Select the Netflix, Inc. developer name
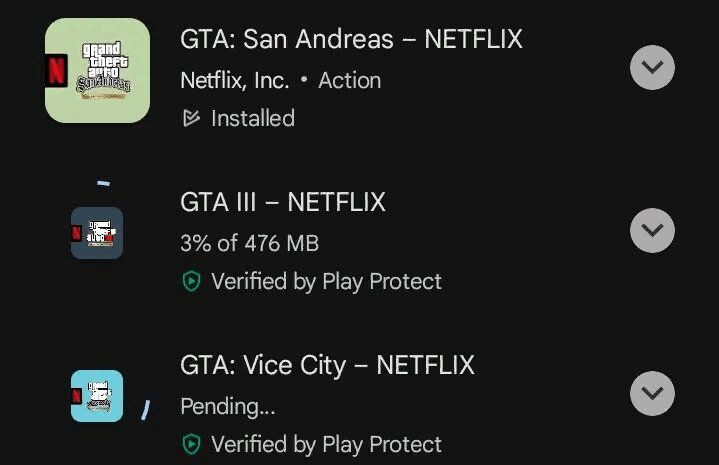The height and width of the screenshot is (465, 719). 234,80
